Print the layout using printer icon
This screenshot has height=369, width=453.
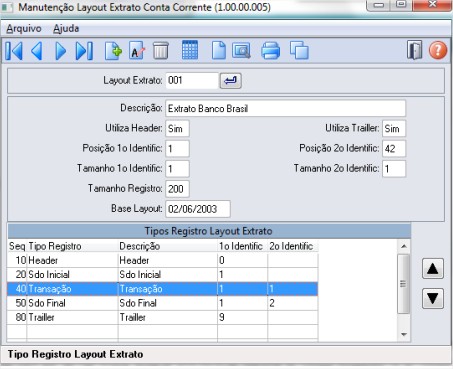pyautogui.click(x=270, y=51)
